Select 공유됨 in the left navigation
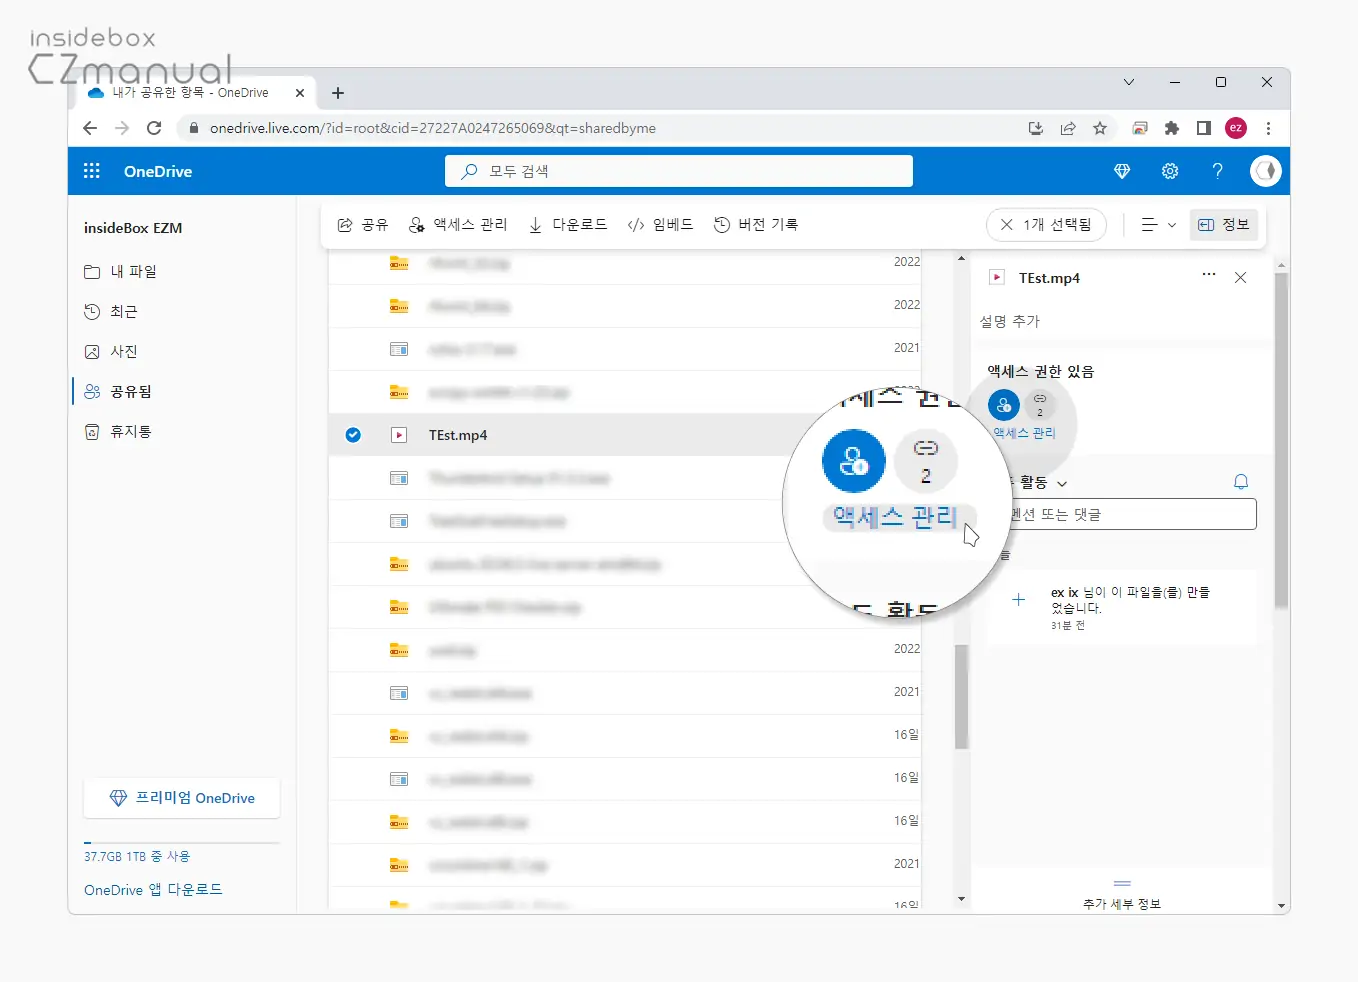This screenshot has width=1358, height=982. (x=131, y=391)
